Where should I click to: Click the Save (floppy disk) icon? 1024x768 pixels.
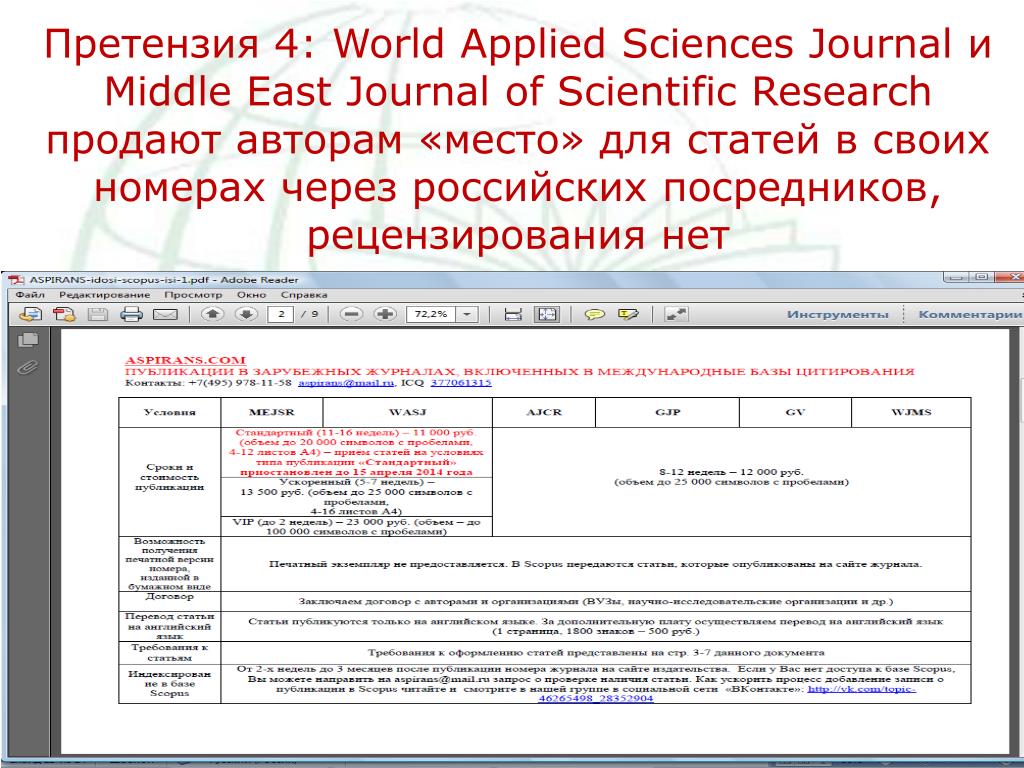coord(98,314)
